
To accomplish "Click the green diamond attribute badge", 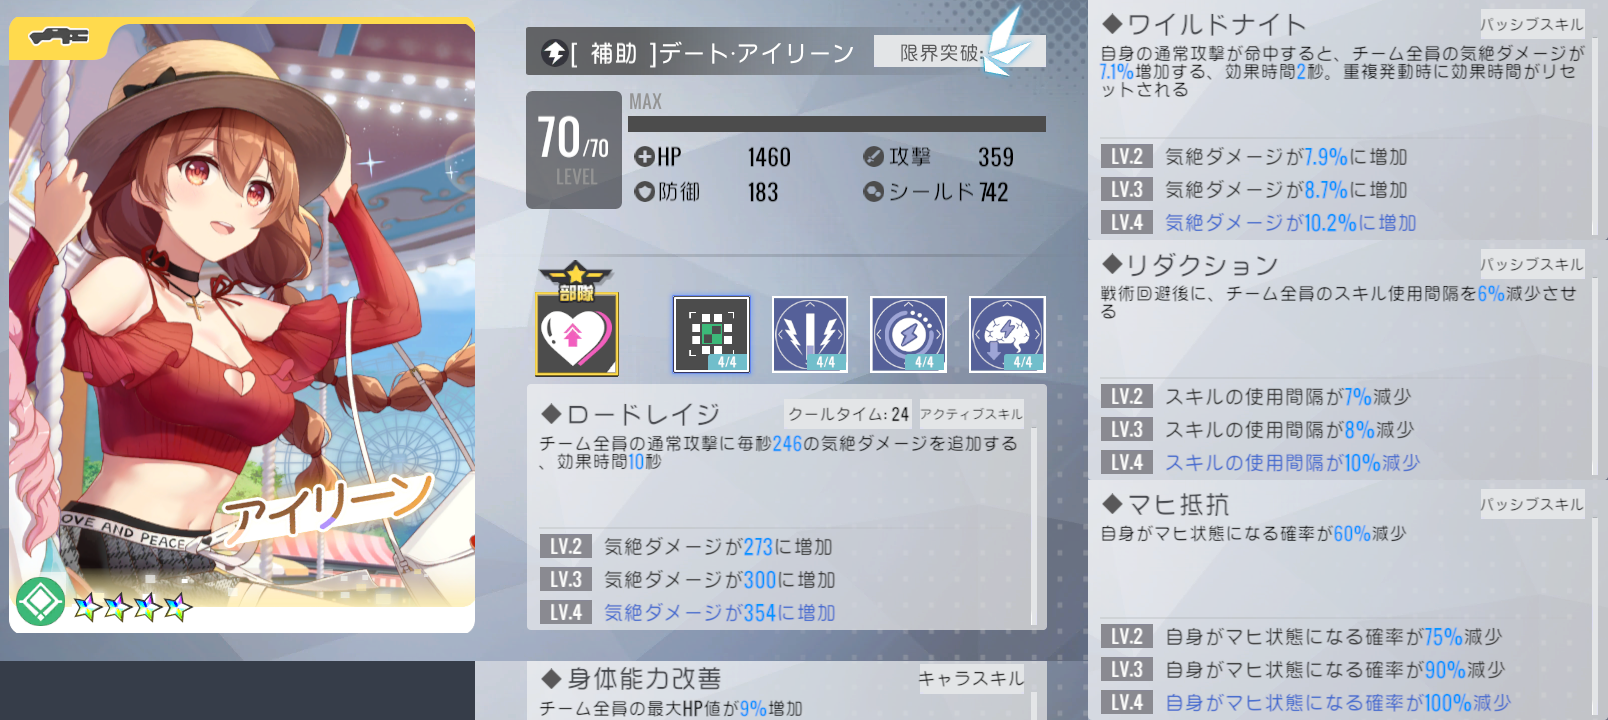I will (40, 602).
